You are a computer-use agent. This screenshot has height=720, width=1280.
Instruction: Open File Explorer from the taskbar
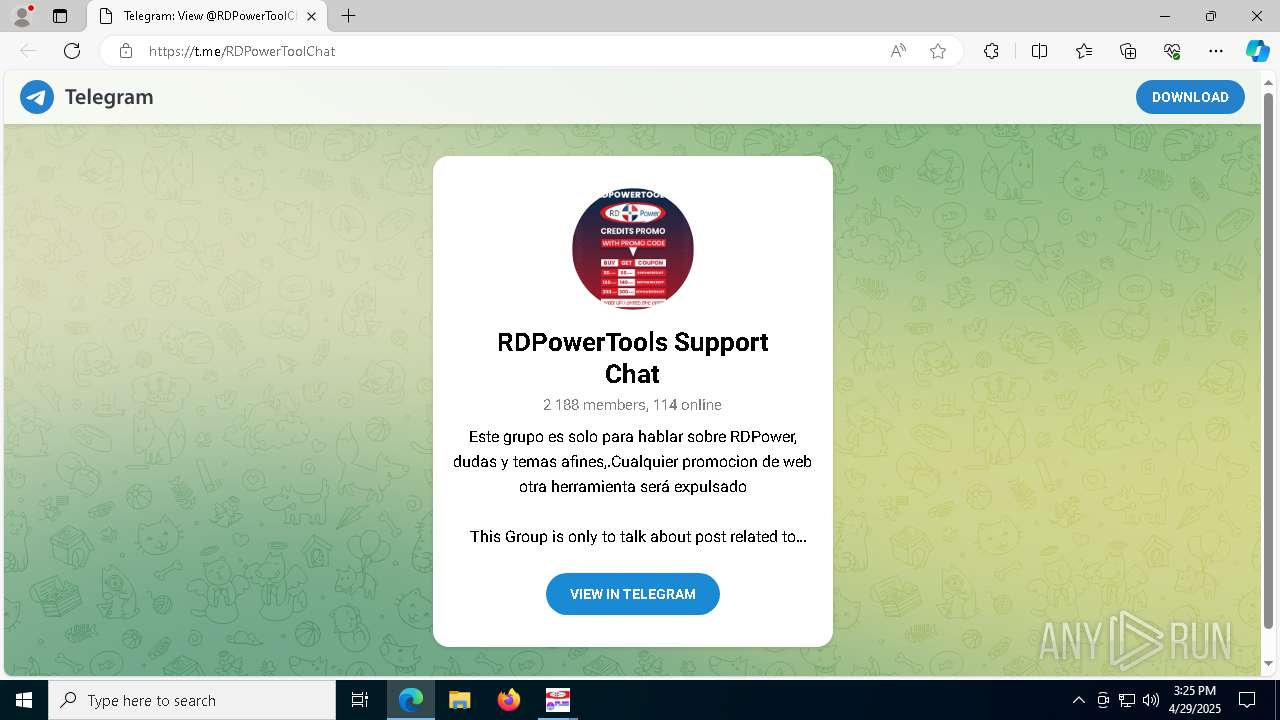click(x=459, y=700)
